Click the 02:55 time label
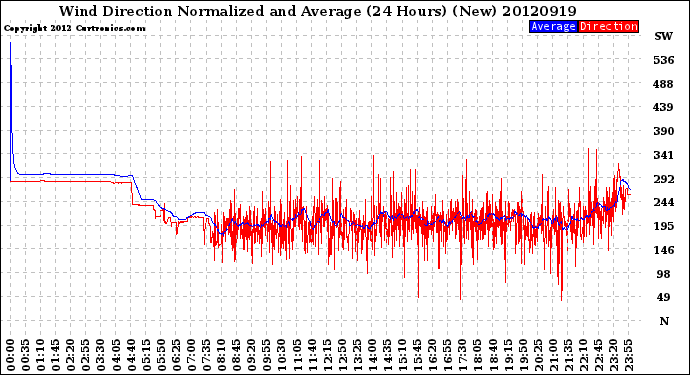Image resolution: width=690 pixels, height=375 pixels. (x=86, y=355)
